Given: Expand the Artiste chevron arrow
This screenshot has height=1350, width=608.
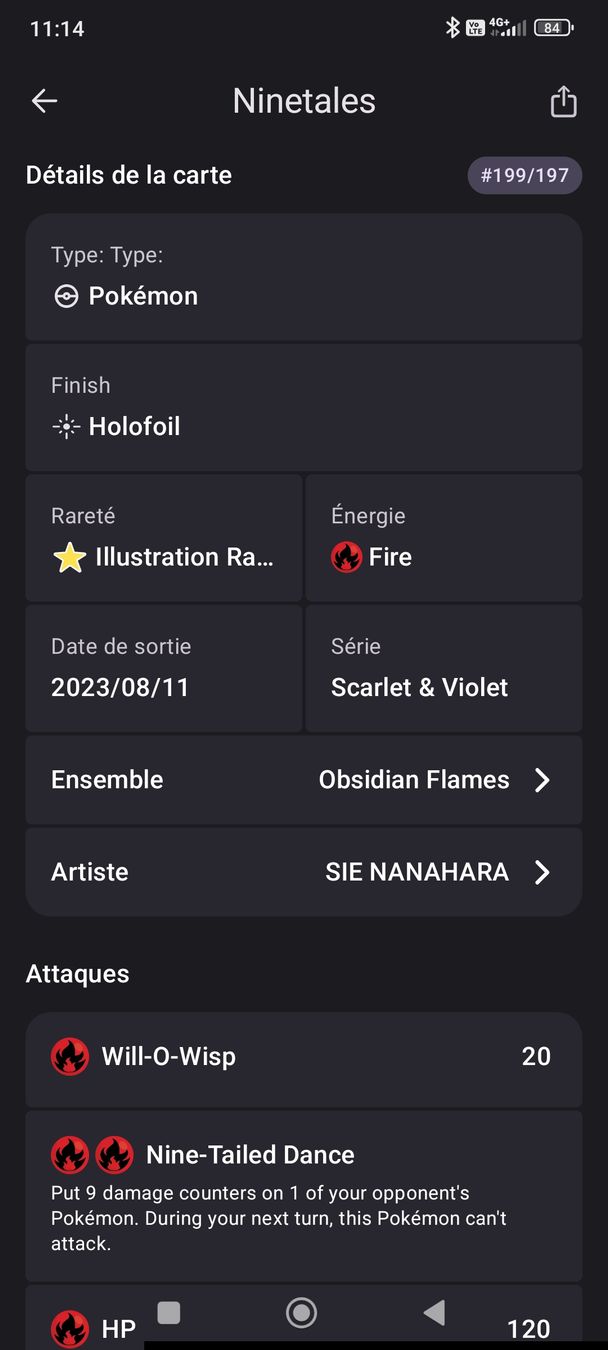Looking at the screenshot, I should pyautogui.click(x=542, y=872).
